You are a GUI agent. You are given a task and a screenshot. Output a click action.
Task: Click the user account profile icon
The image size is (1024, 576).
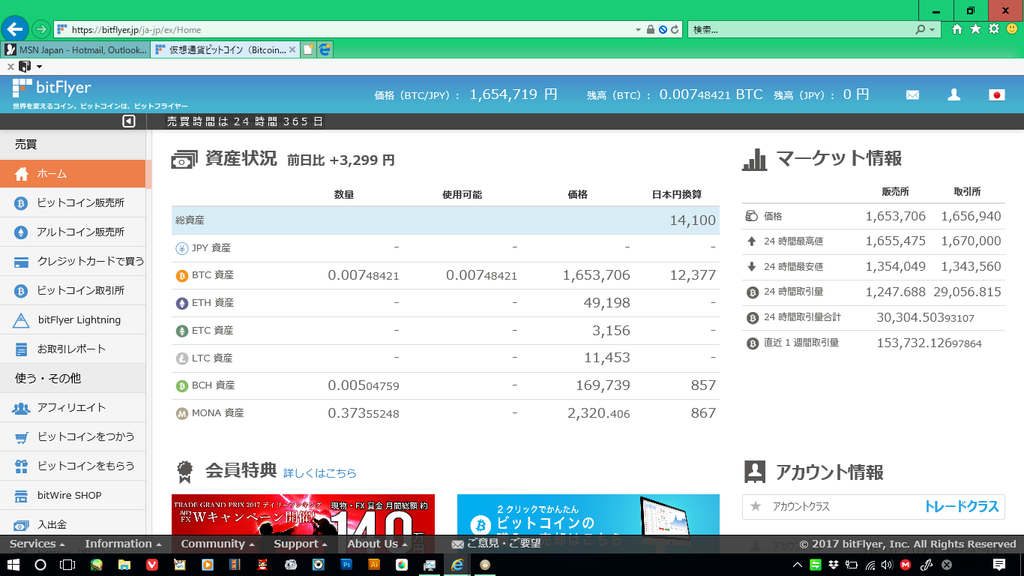tap(954, 95)
